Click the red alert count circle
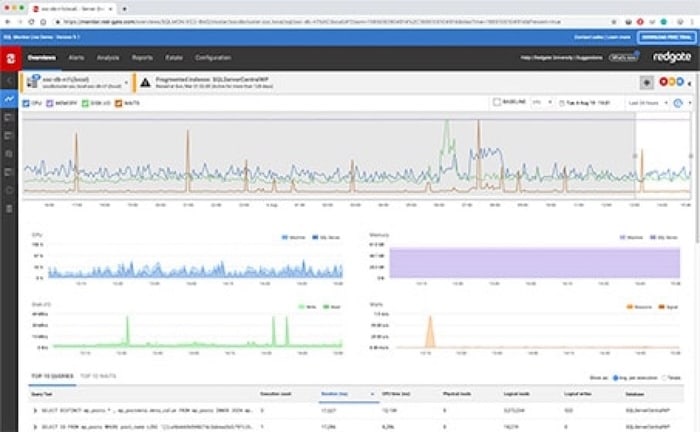Viewport: 700px width, 432px height. pos(663,82)
